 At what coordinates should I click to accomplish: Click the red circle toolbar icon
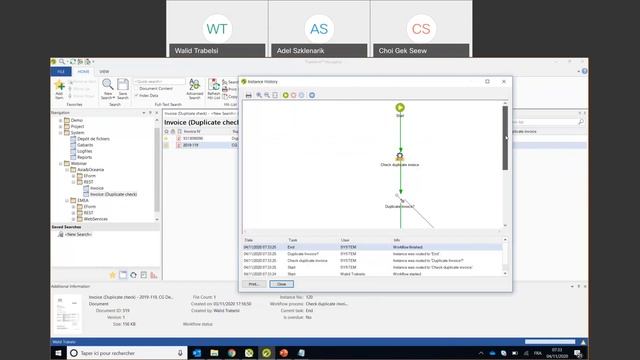point(293,95)
